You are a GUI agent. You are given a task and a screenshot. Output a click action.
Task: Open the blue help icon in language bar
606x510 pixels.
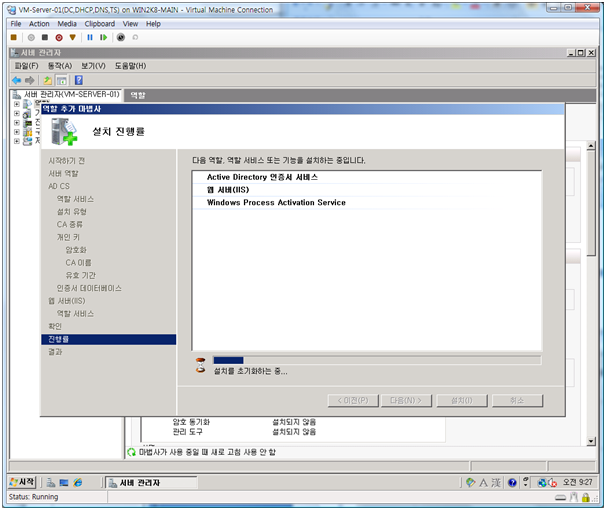click(512, 483)
